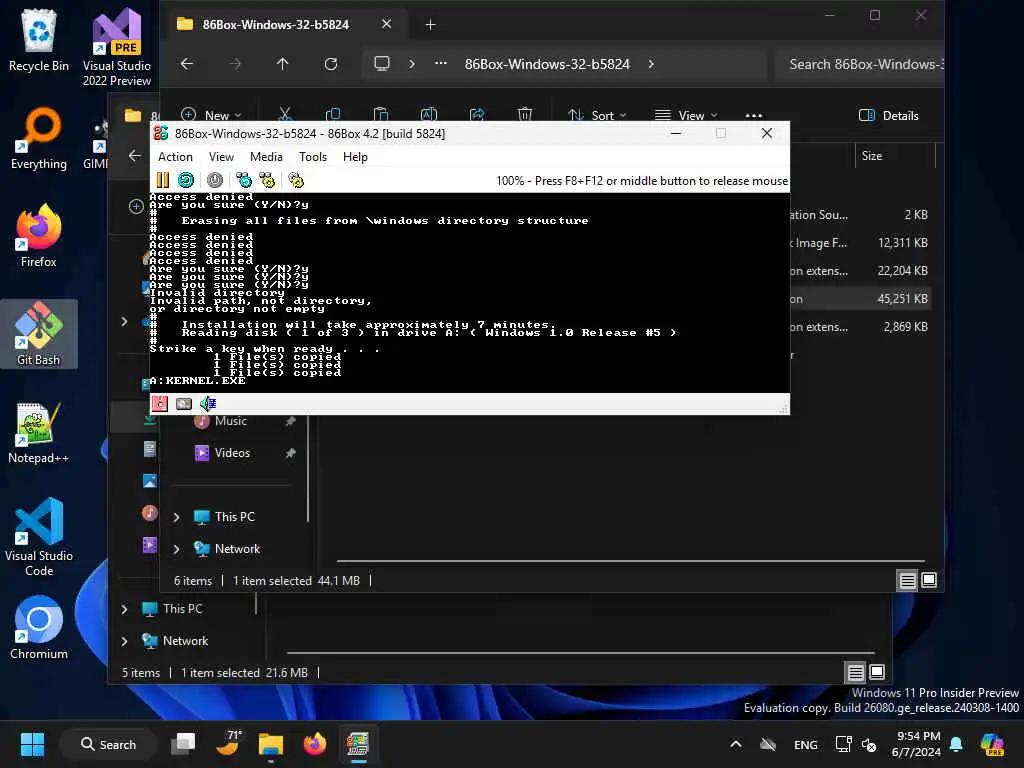Open the Explorer View dropdown next to Sort
Image resolution: width=1024 pixels, height=768 pixels.
(x=686, y=115)
